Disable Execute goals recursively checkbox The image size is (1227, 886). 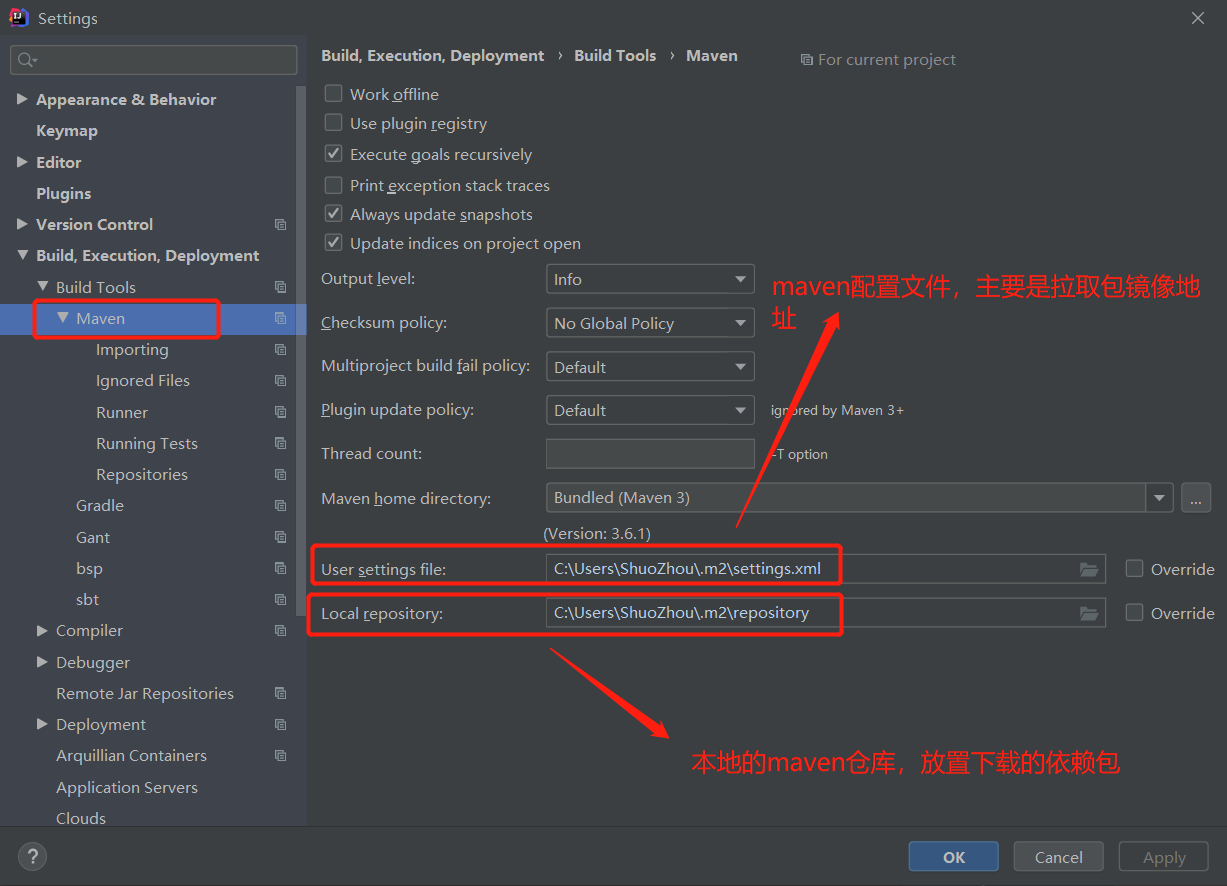[333, 154]
